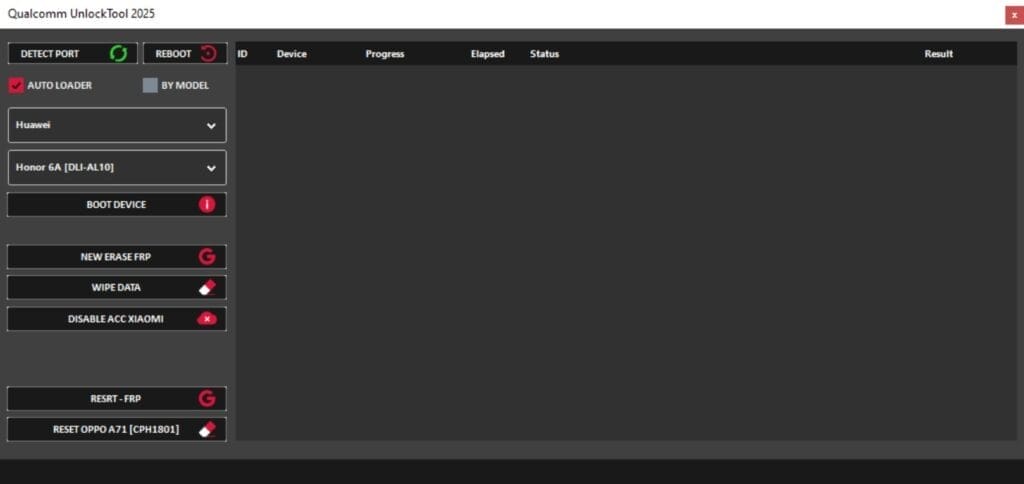Click the Device column header
Viewport: 1024px width, 484px height.
click(x=292, y=54)
